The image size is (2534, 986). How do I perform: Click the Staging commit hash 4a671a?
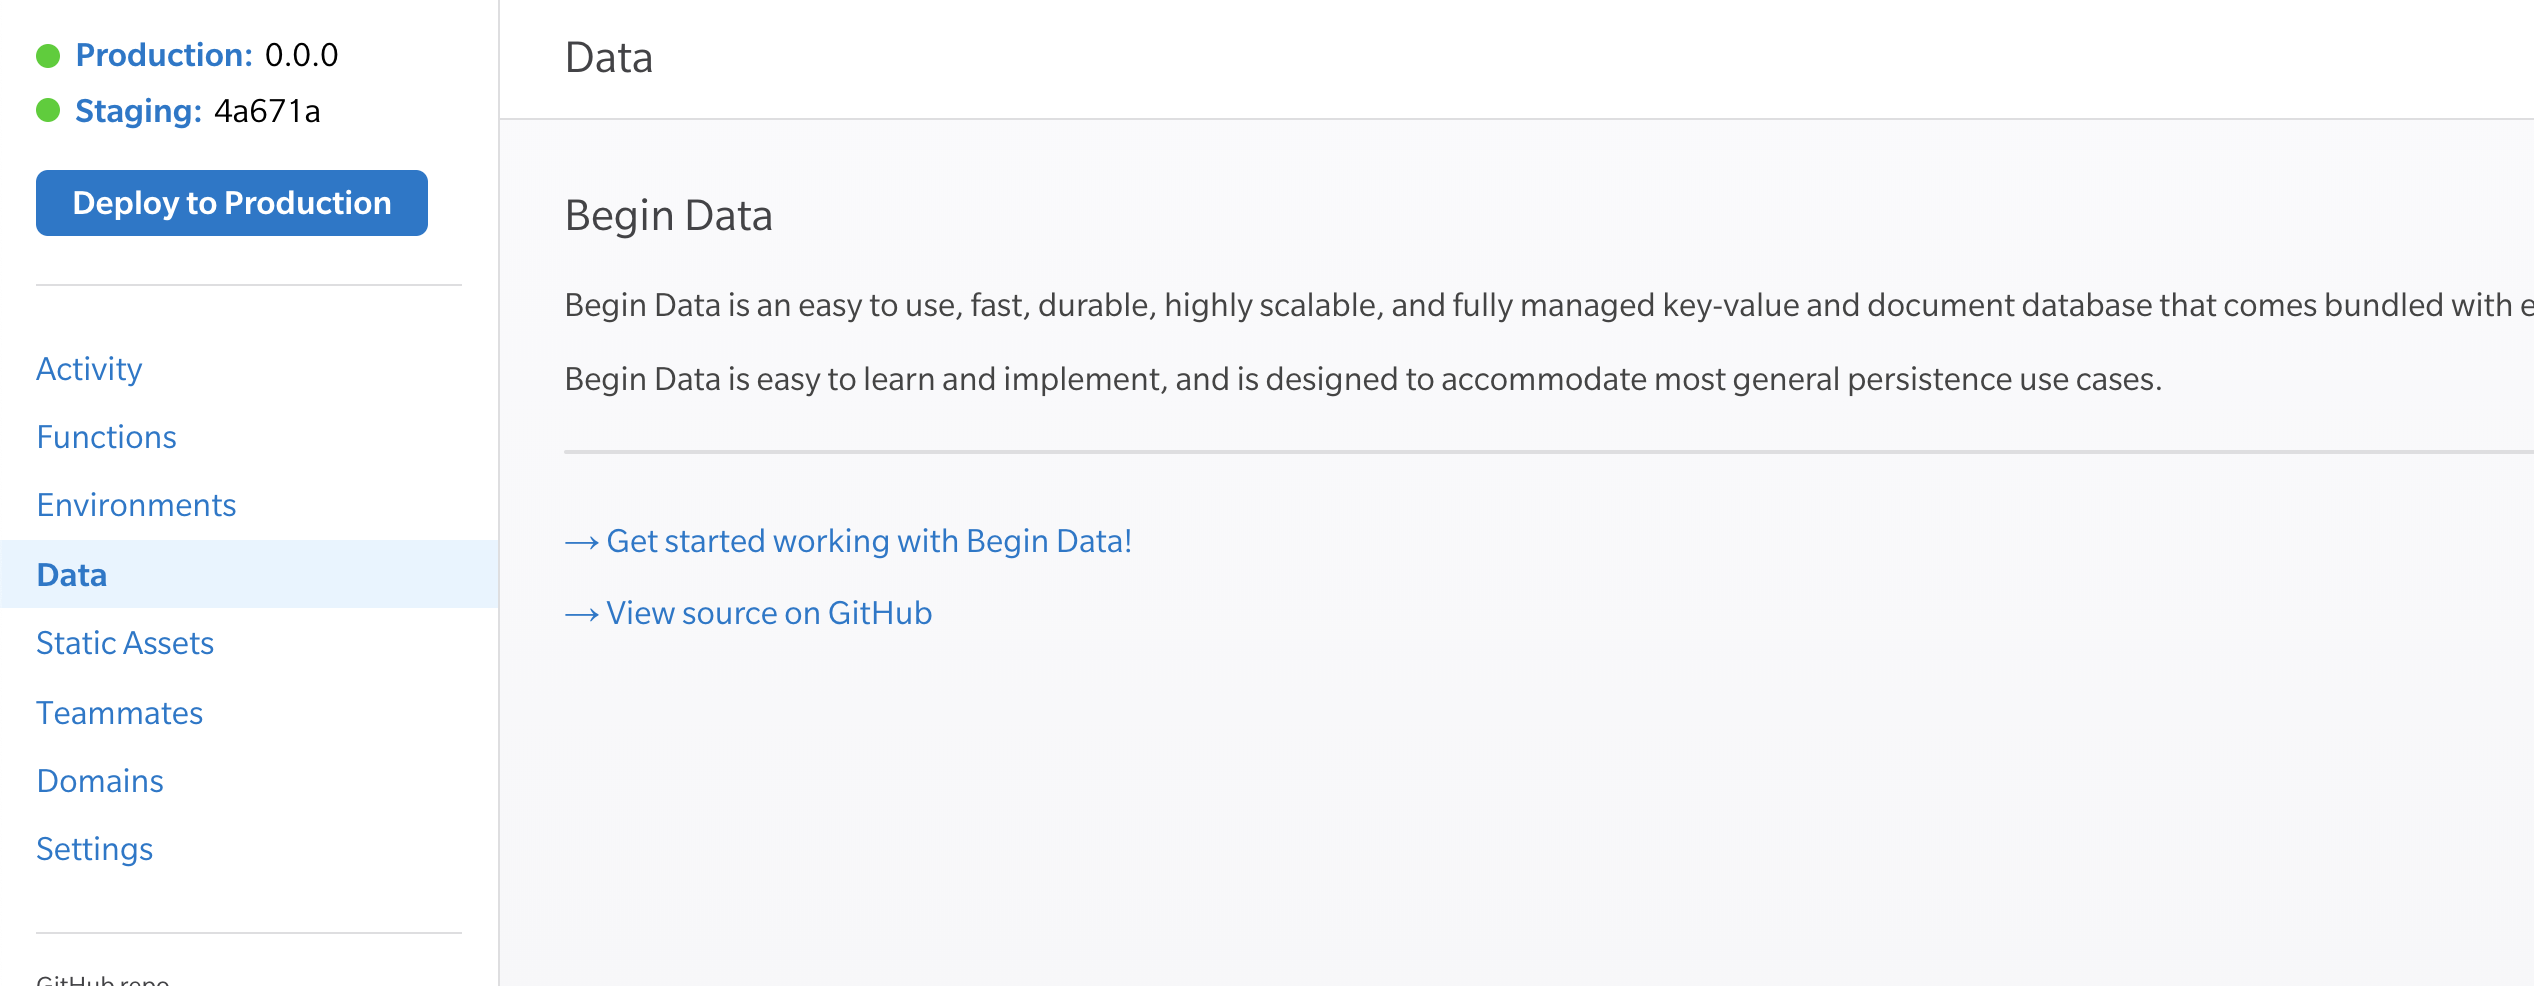tap(267, 111)
